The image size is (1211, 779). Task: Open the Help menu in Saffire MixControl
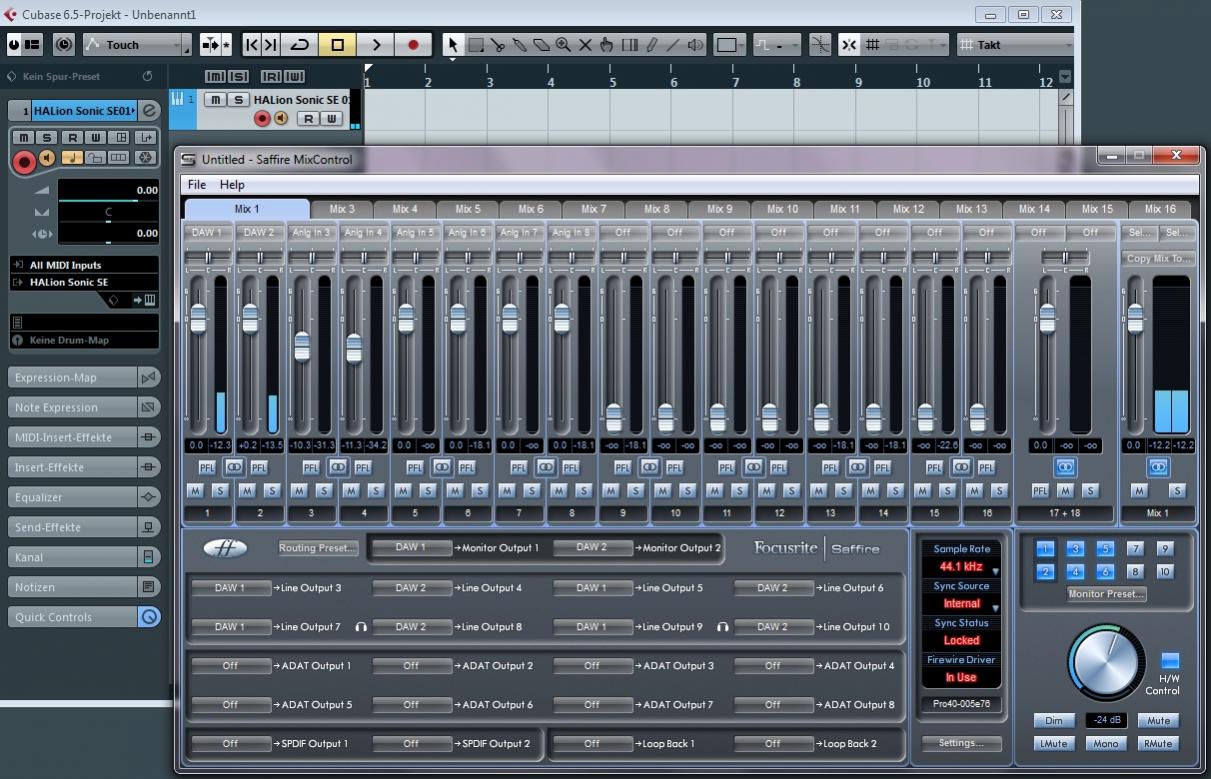tap(232, 185)
